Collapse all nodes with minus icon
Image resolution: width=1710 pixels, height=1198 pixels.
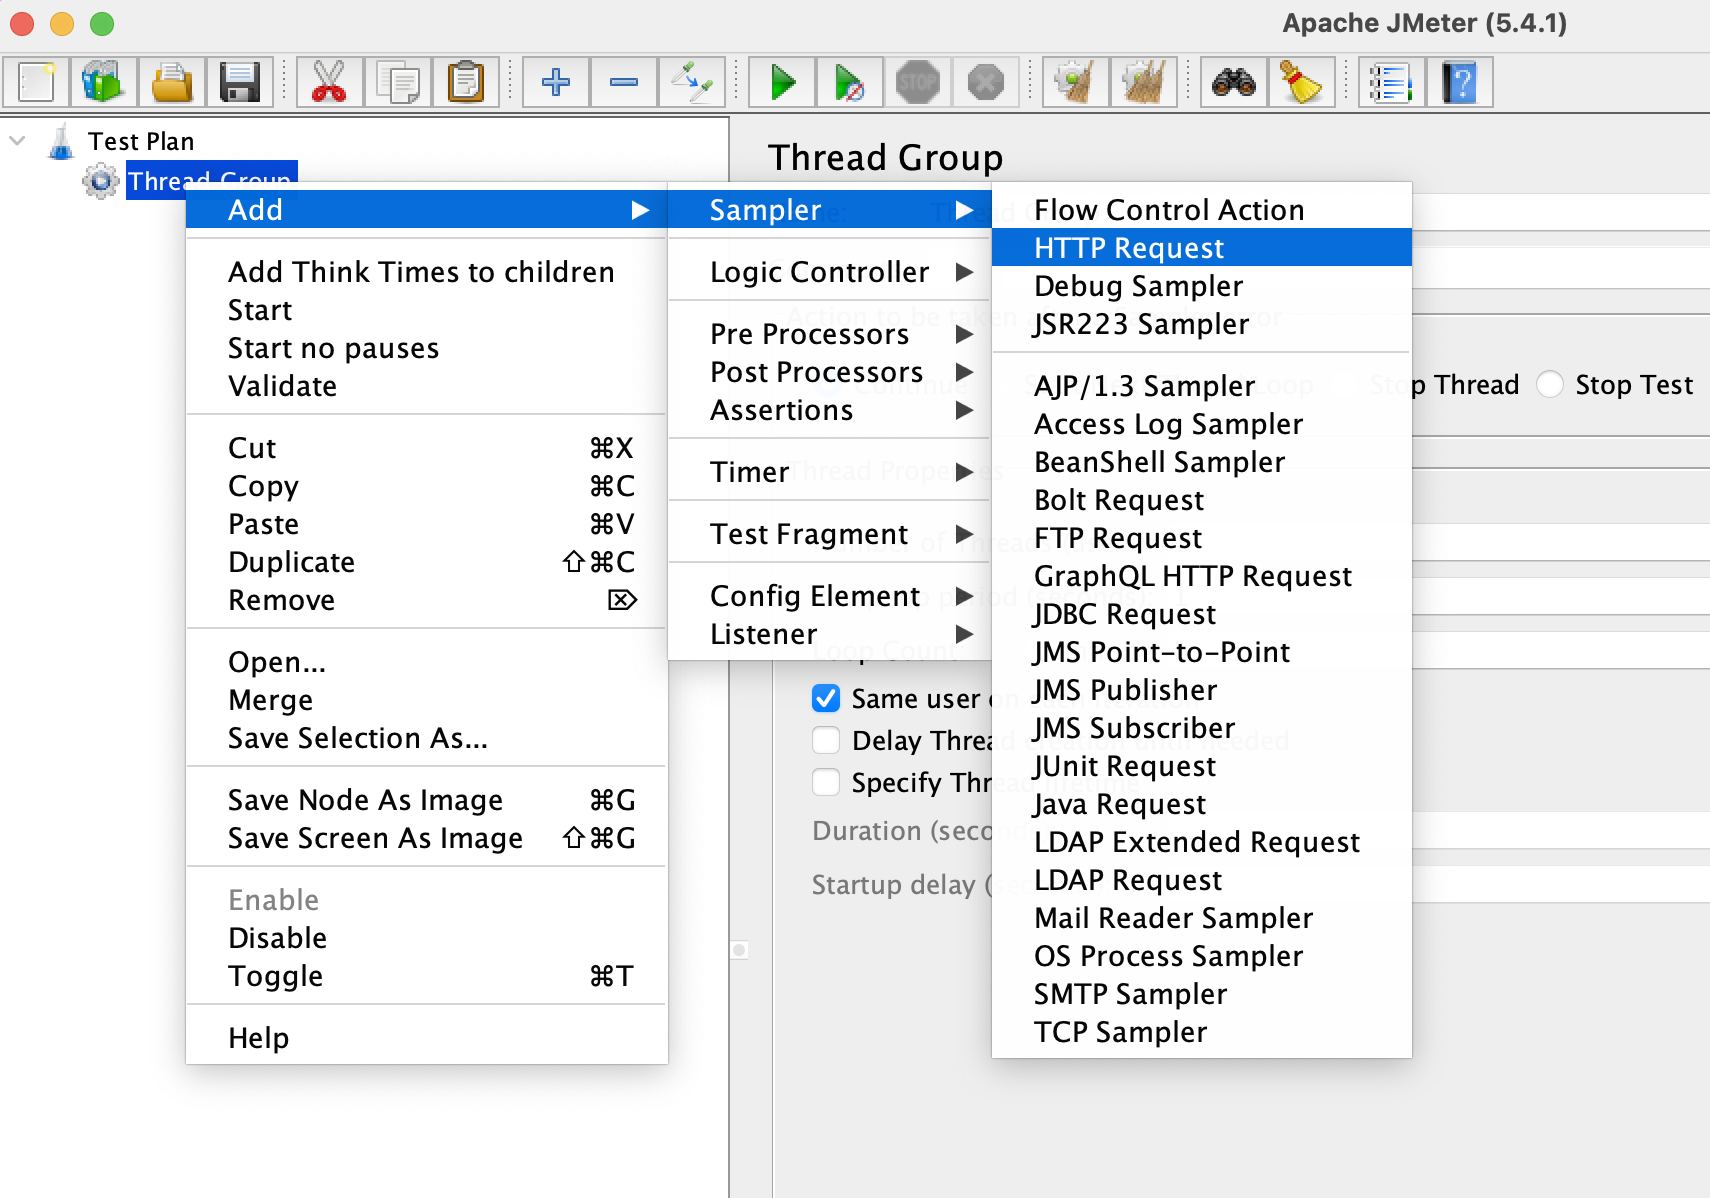tap(624, 82)
